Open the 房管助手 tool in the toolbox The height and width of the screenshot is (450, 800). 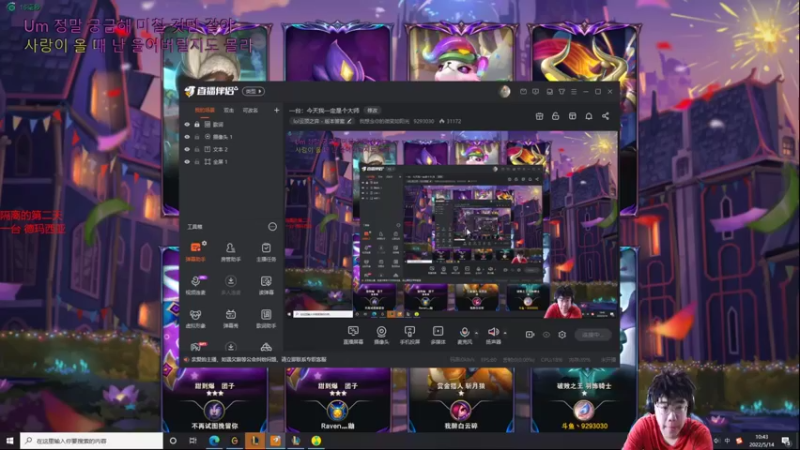tap(231, 252)
